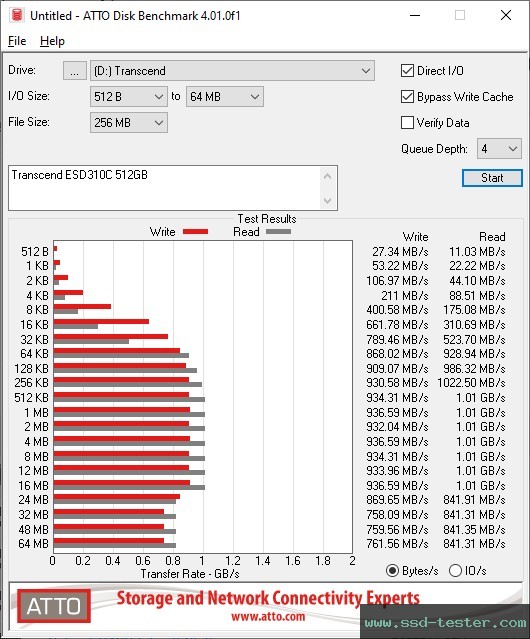Click the 928.94 MB/s read result

pyautogui.click(x=474, y=353)
